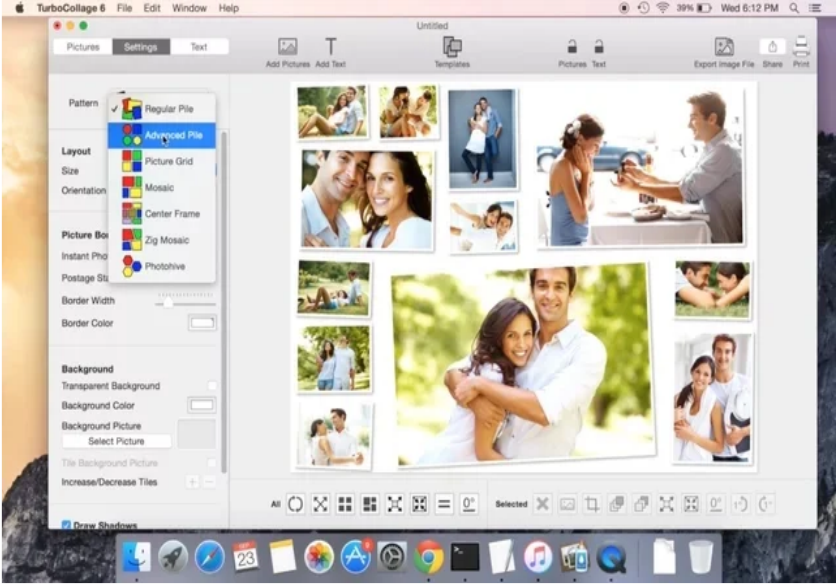This screenshot has height=584, width=836.
Task: Click the Select Picture button
Action: 116,441
